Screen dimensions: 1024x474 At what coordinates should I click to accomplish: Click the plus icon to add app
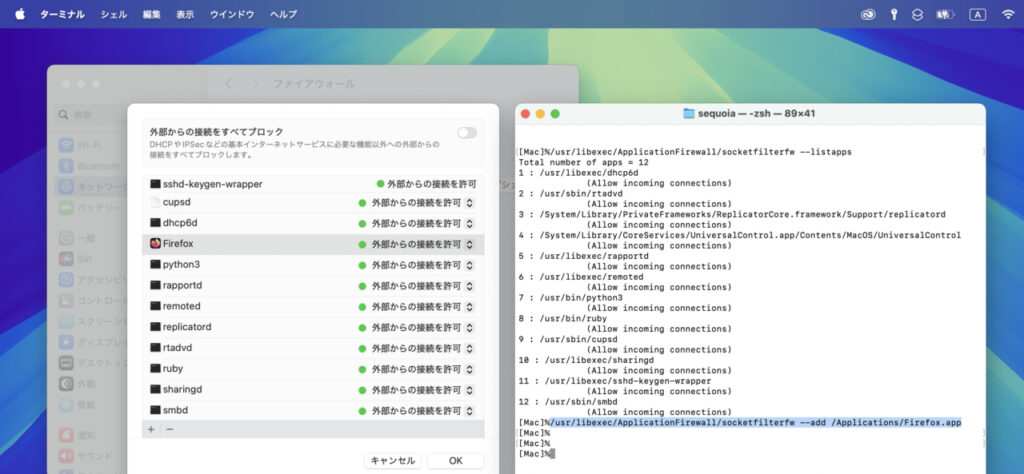(151, 429)
